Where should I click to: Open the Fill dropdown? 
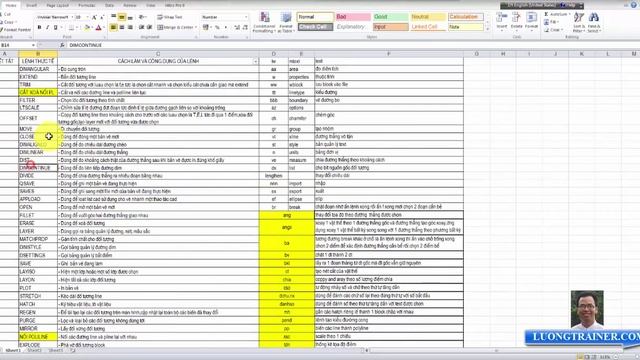tap(551, 22)
